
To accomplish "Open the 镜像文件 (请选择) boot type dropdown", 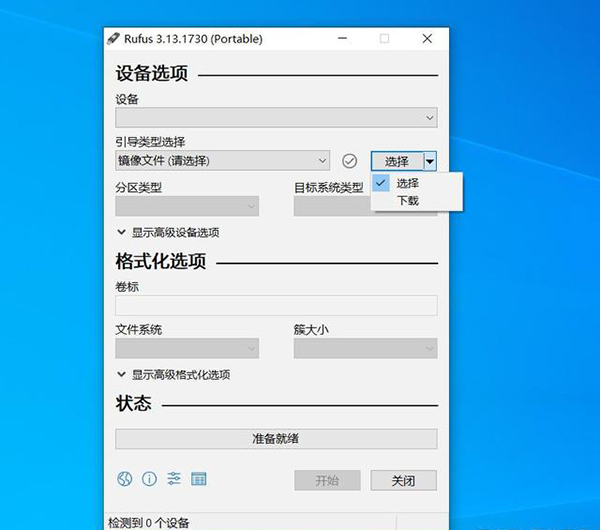I will pos(222,161).
